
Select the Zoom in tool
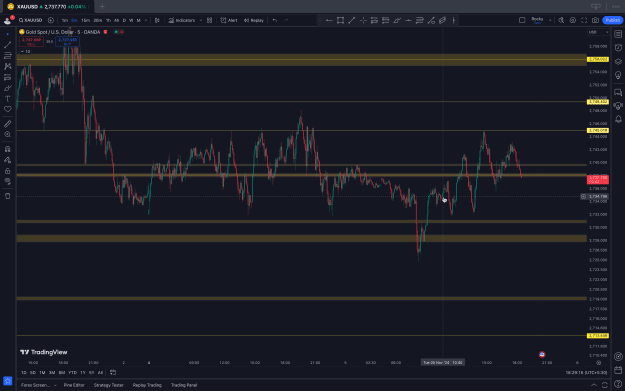(x=8, y=135)
